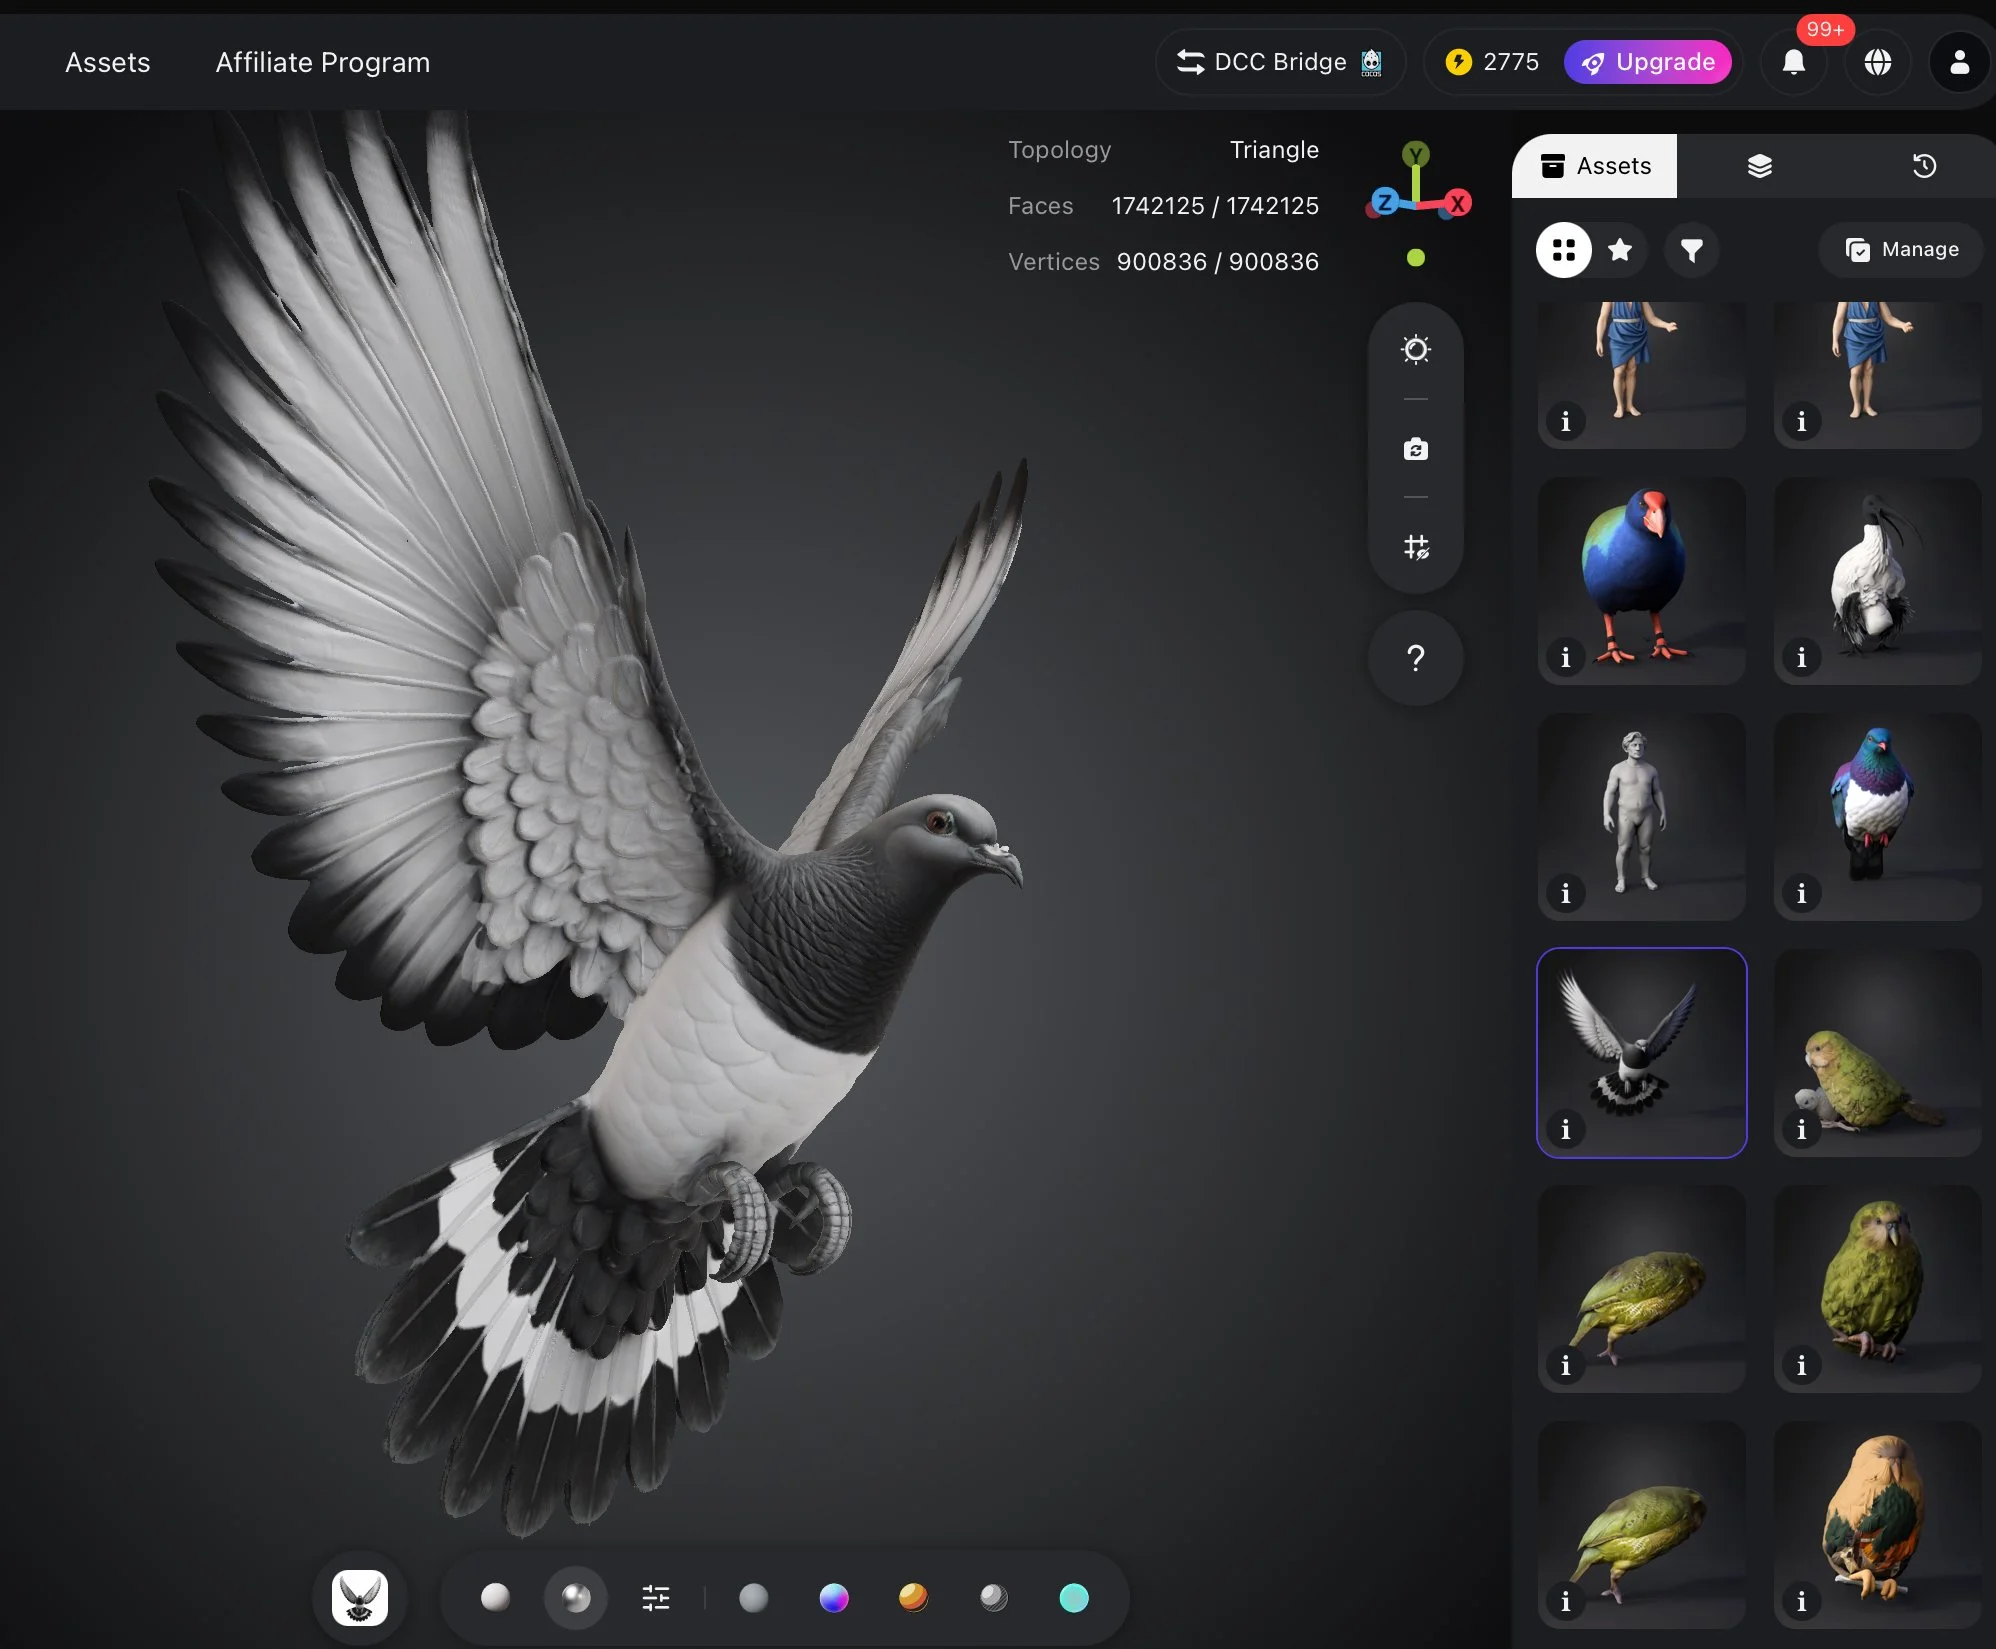The height and width of the screenshot is (1649, 1996).
Task: Click the Manage button
Action: tap(1902, 250)
